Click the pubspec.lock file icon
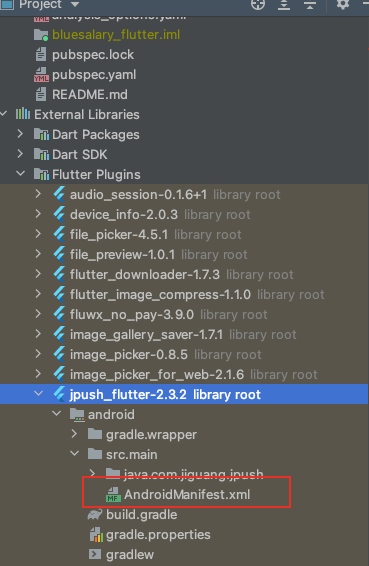The image size is (369, 566). tap(41, 55)
